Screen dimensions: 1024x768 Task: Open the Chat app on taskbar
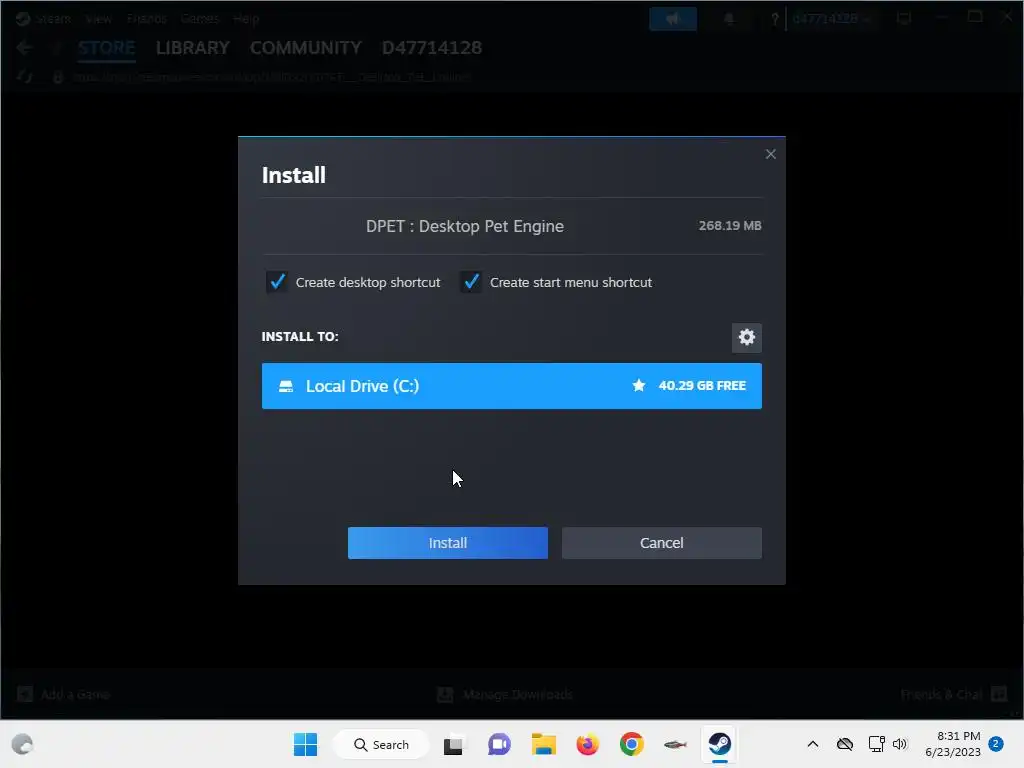pos(499,744)
